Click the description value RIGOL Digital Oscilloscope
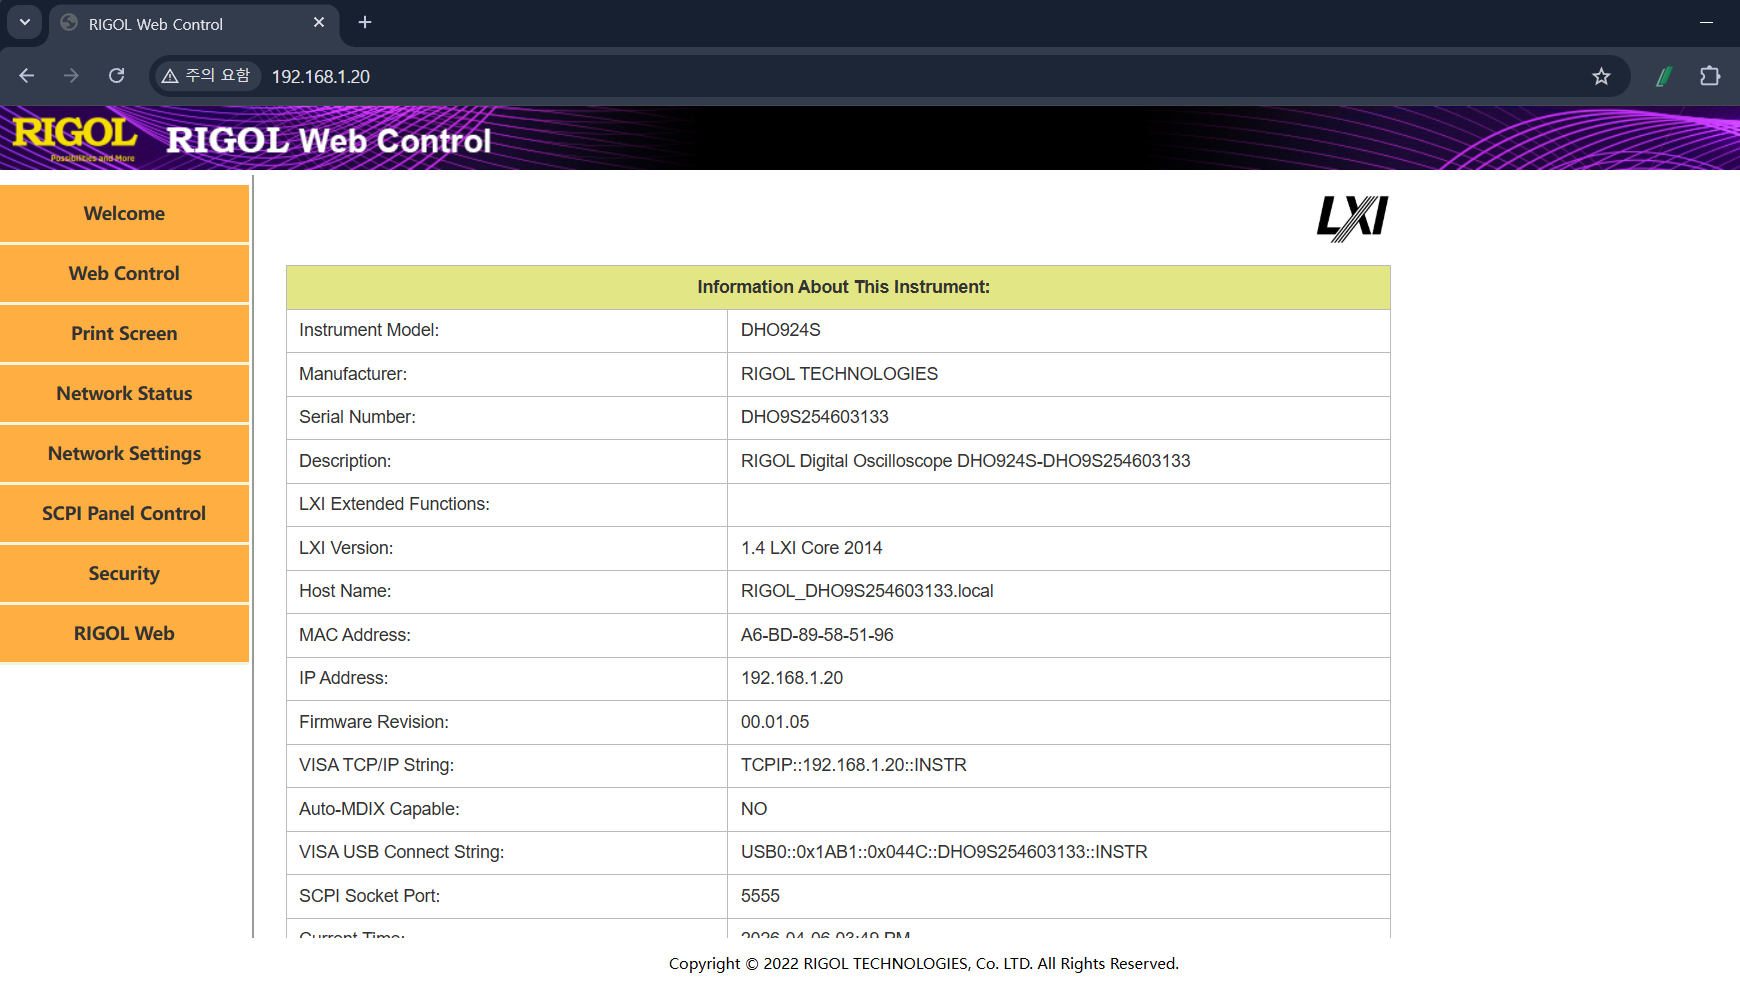 [x=965, y=461]
